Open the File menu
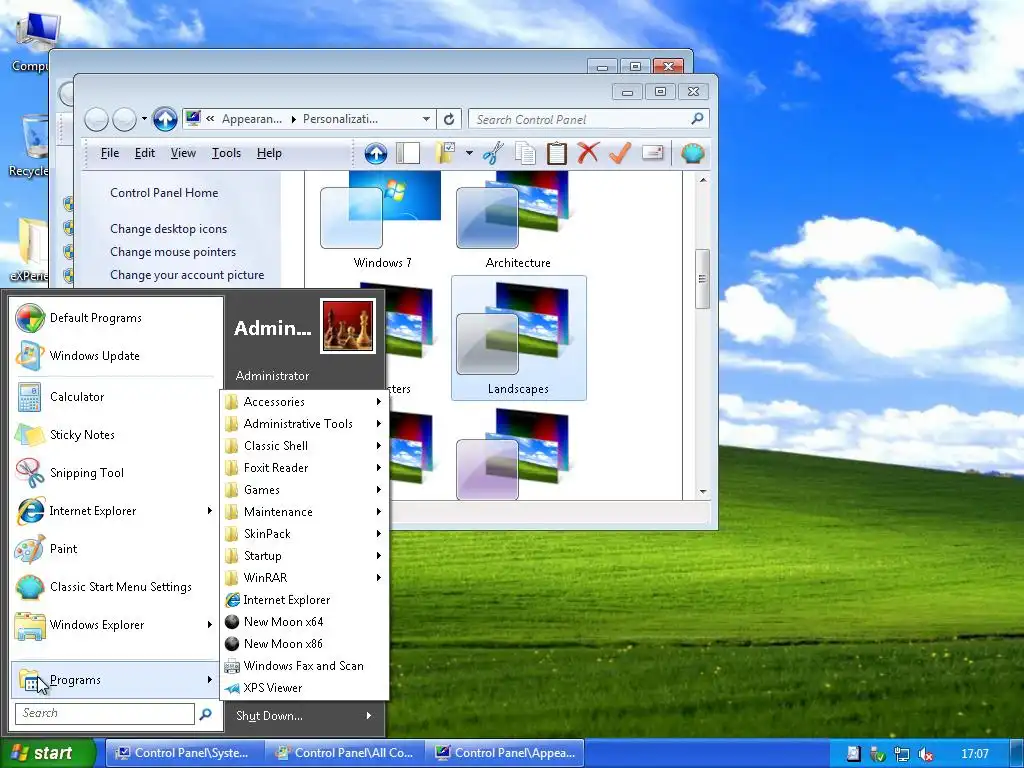Viewport: 1024px width, 768px height. coord(110,153)
